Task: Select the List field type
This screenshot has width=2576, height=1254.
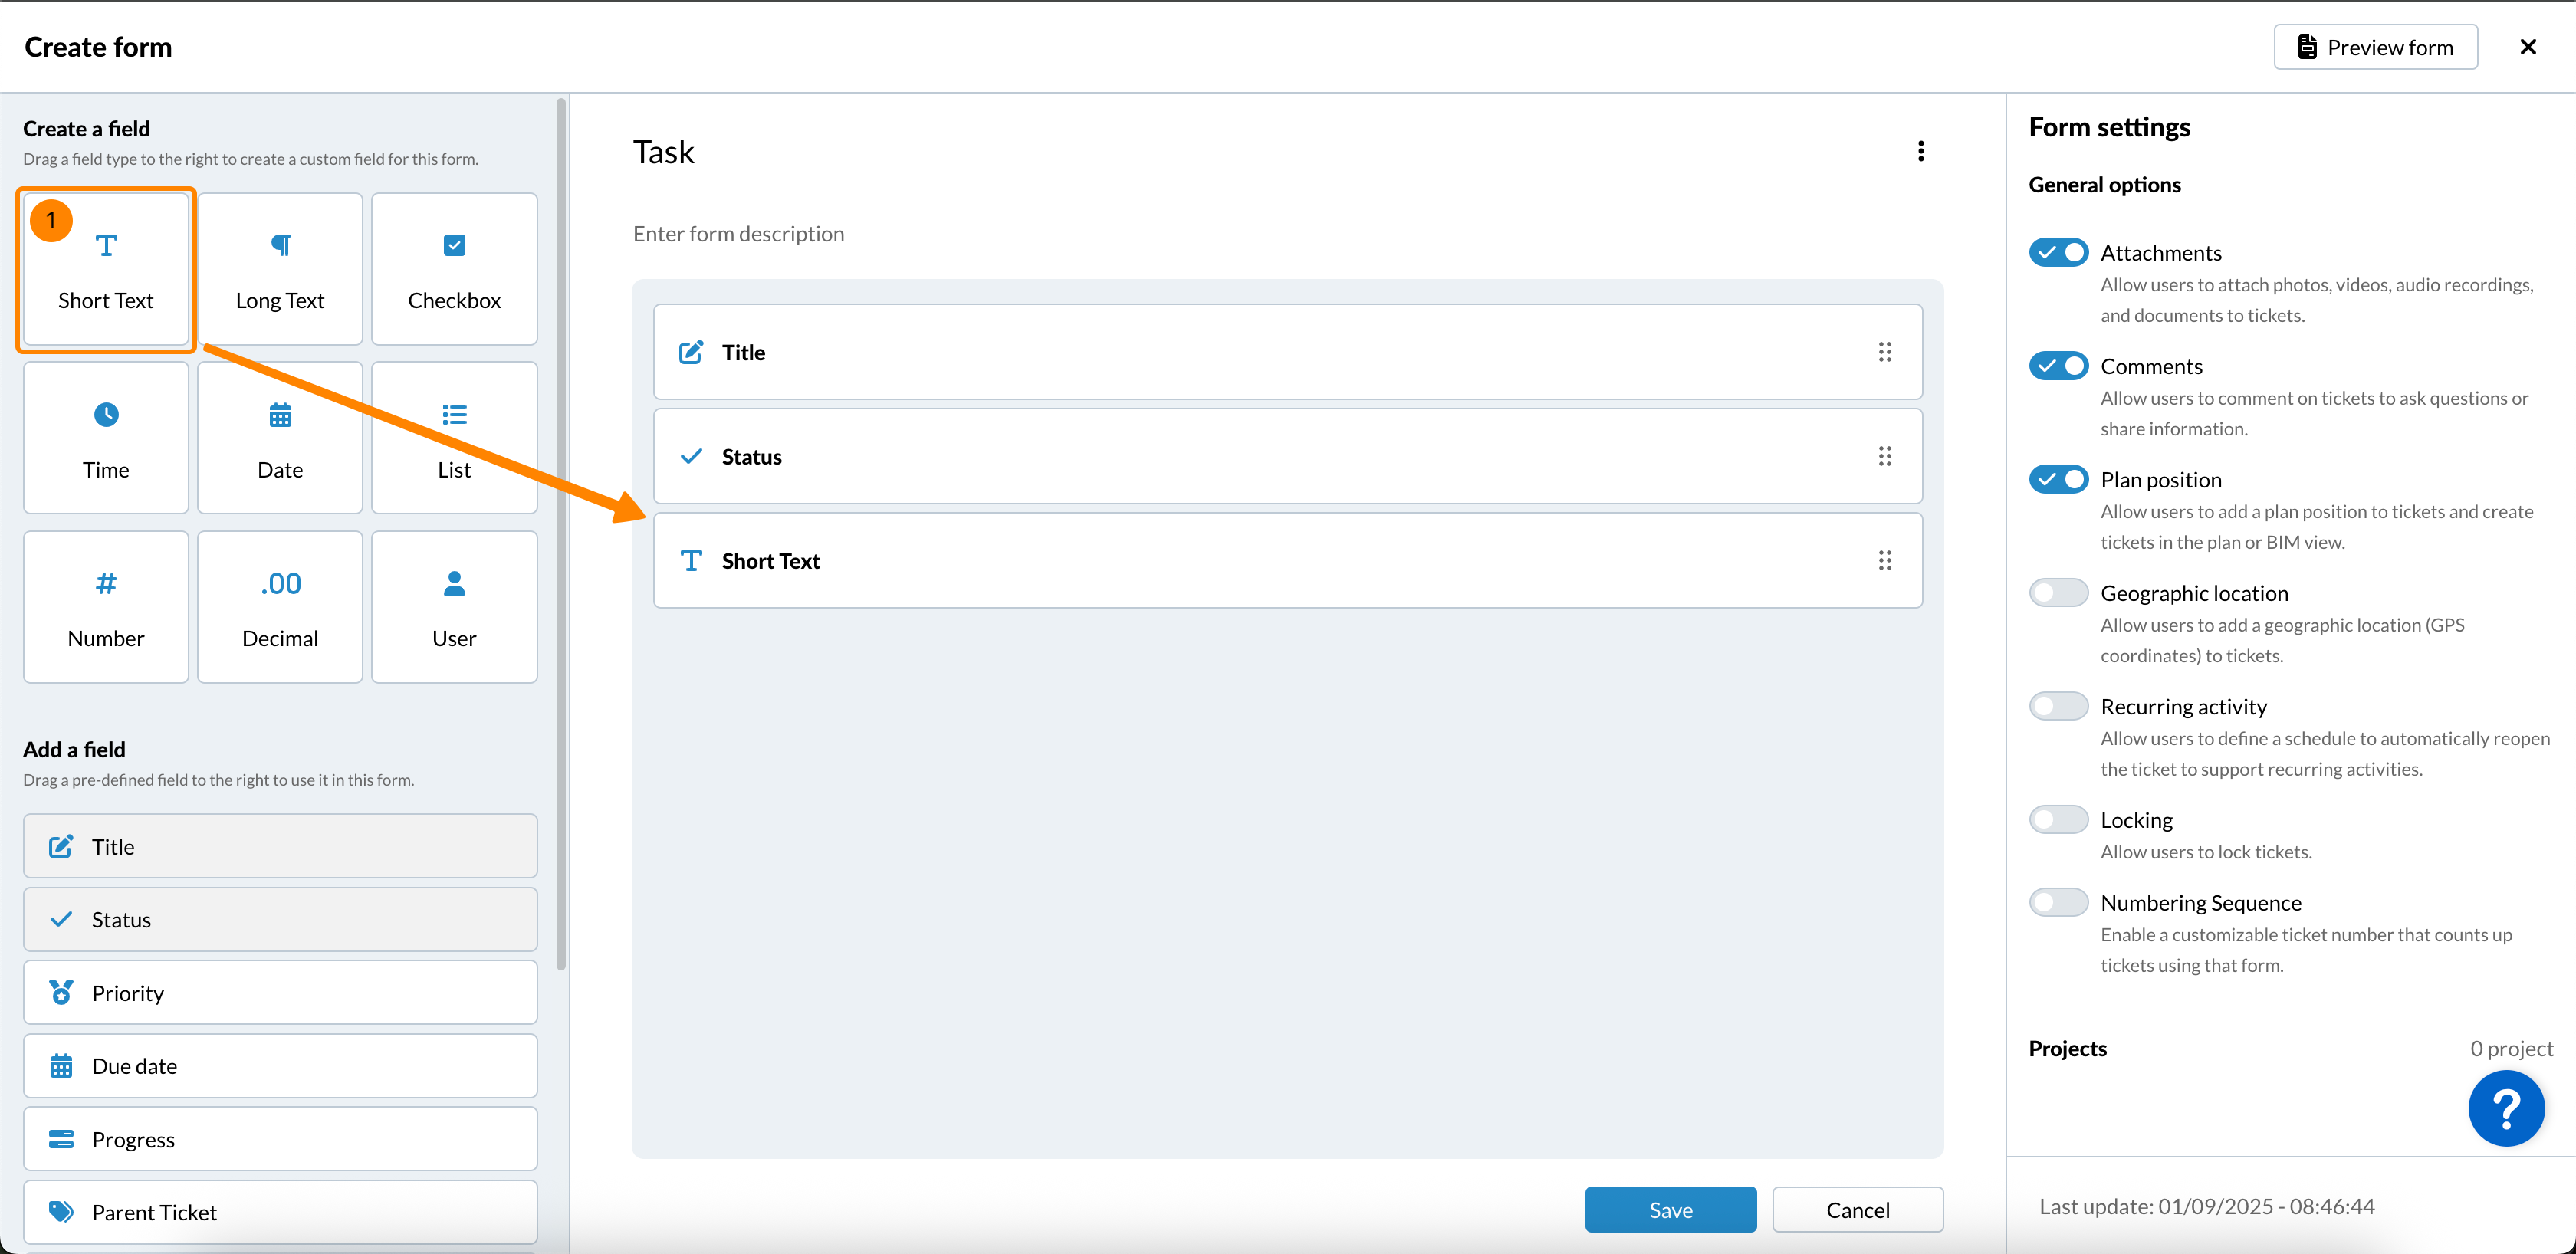Action: pos(454,438)
